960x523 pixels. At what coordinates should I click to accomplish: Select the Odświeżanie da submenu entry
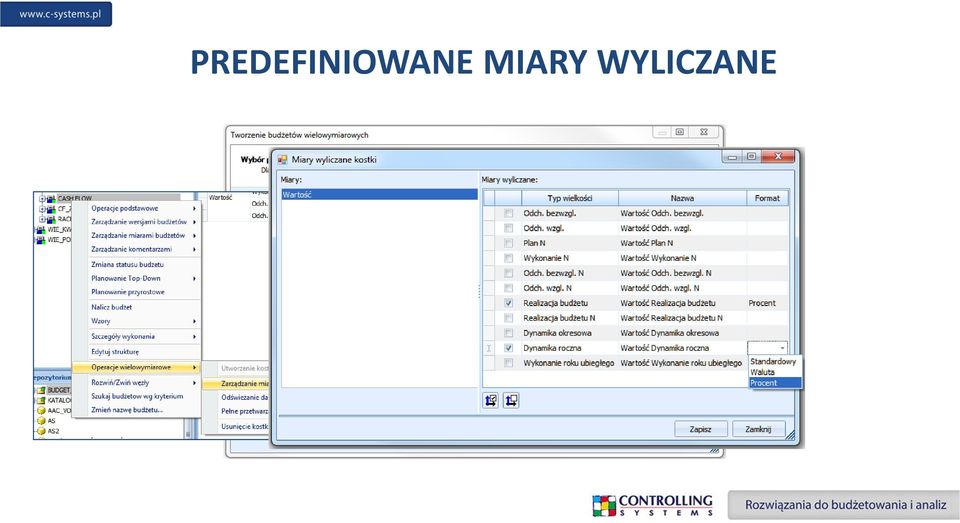(237, 397)
